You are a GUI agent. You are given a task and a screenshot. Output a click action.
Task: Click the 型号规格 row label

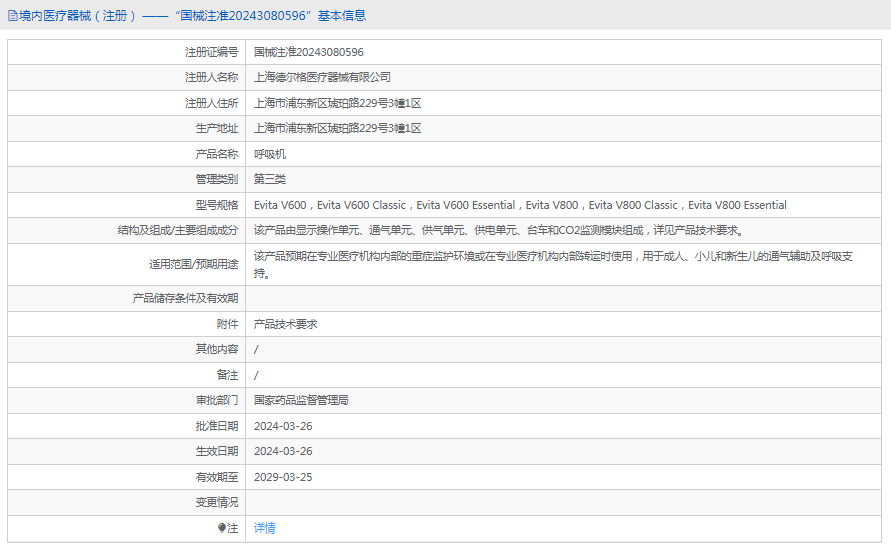tap(217, 205)
